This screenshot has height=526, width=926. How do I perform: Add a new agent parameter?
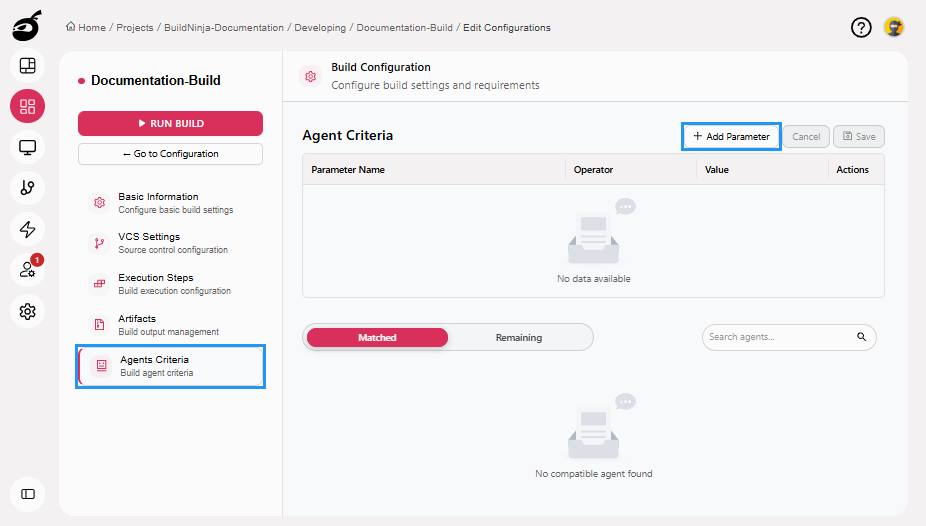(731, 136)
